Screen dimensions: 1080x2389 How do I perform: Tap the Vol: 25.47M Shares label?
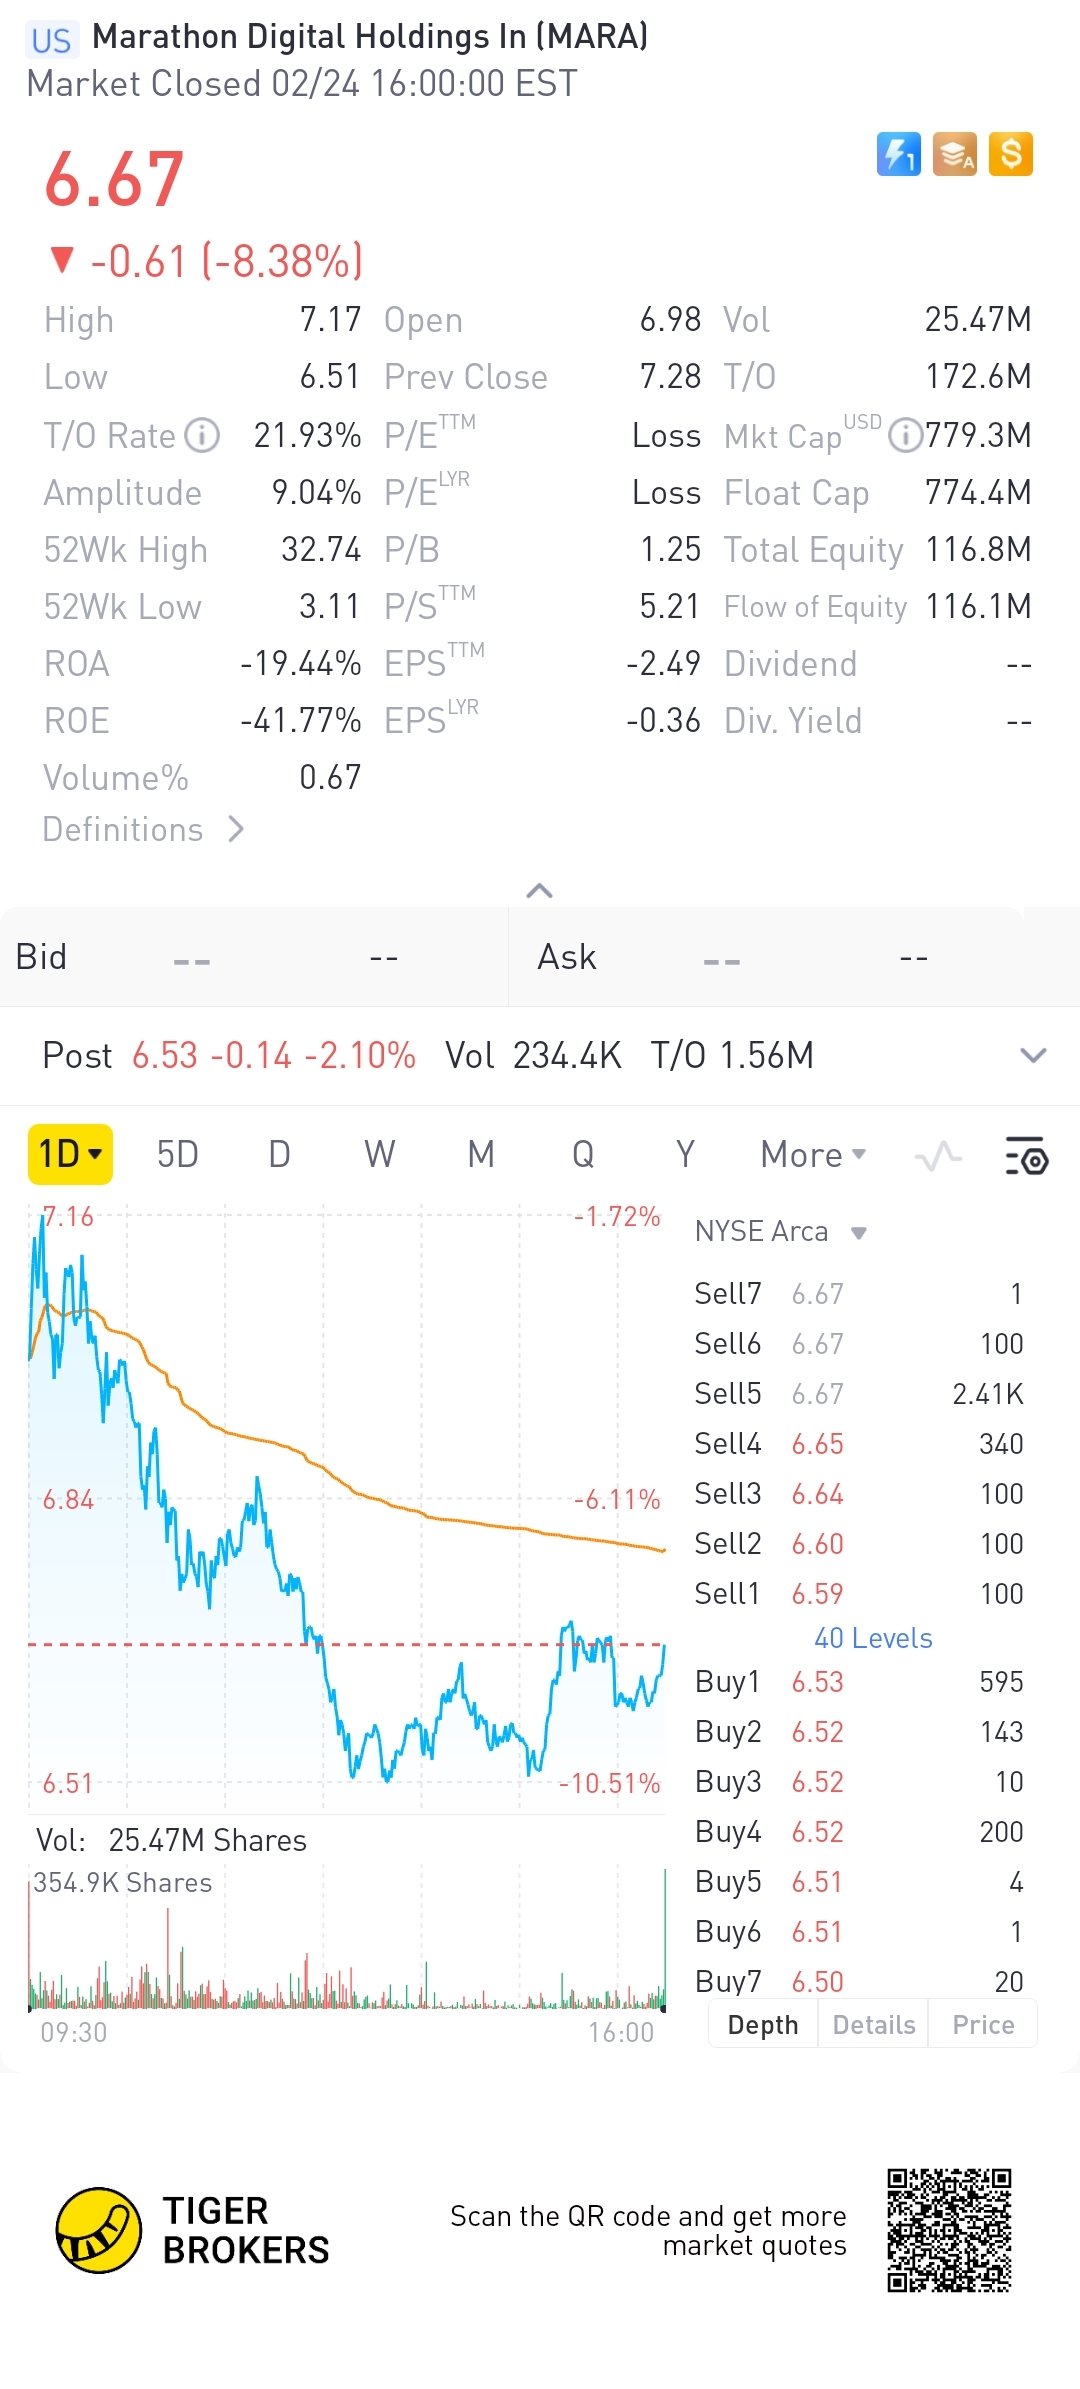click(x=171, y=1840)
